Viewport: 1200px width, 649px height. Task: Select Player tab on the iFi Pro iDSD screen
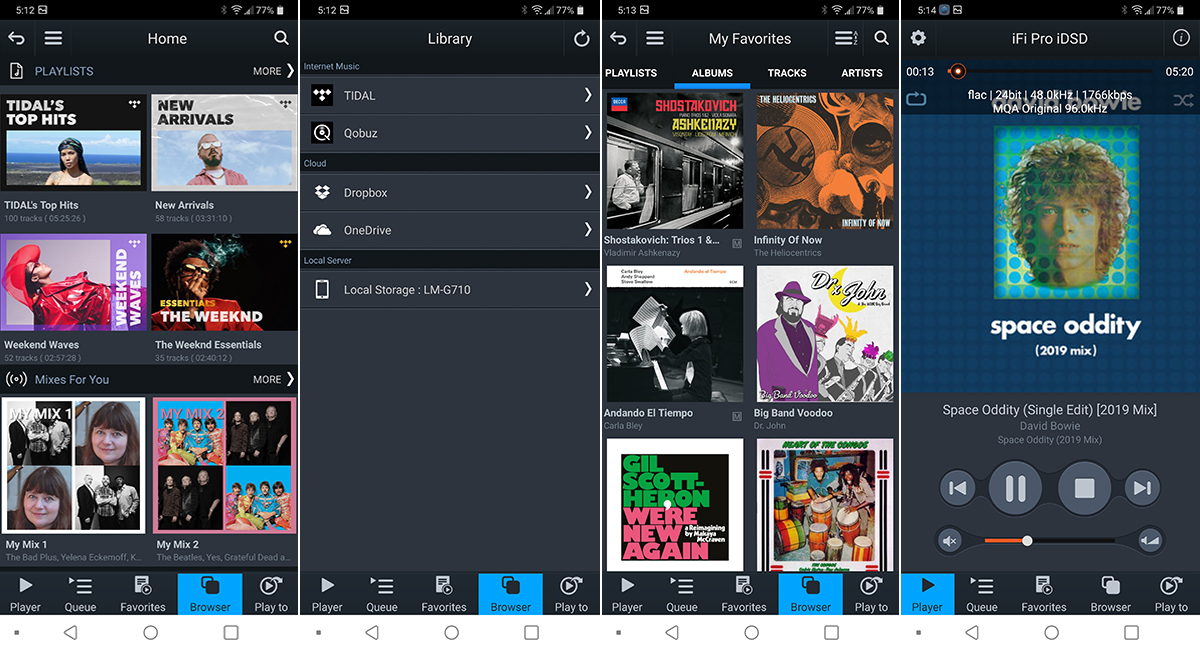click(927, 593)
